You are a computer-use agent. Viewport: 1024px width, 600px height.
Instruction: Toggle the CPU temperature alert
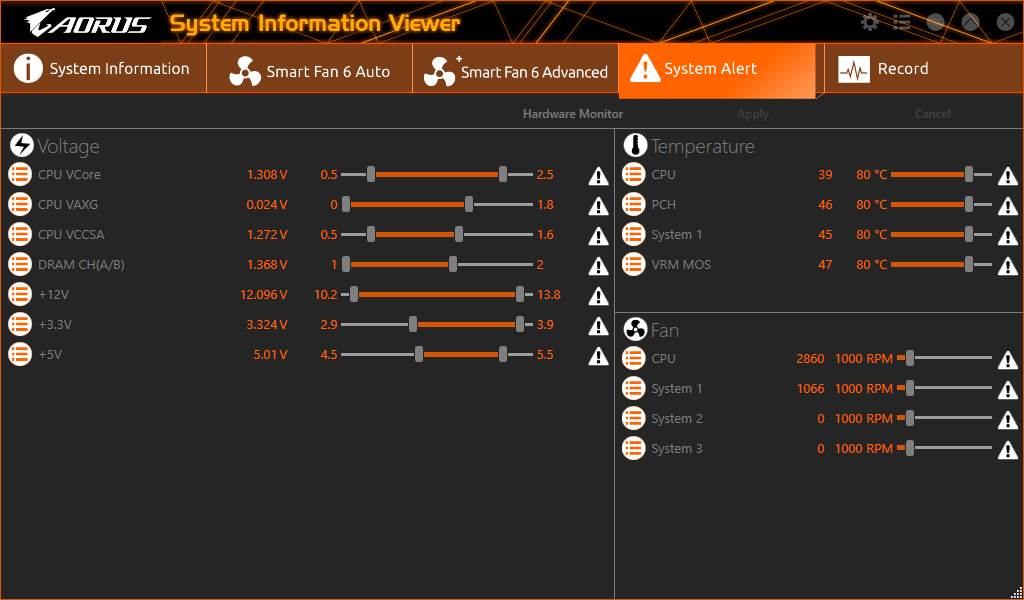click(1008, 176)
